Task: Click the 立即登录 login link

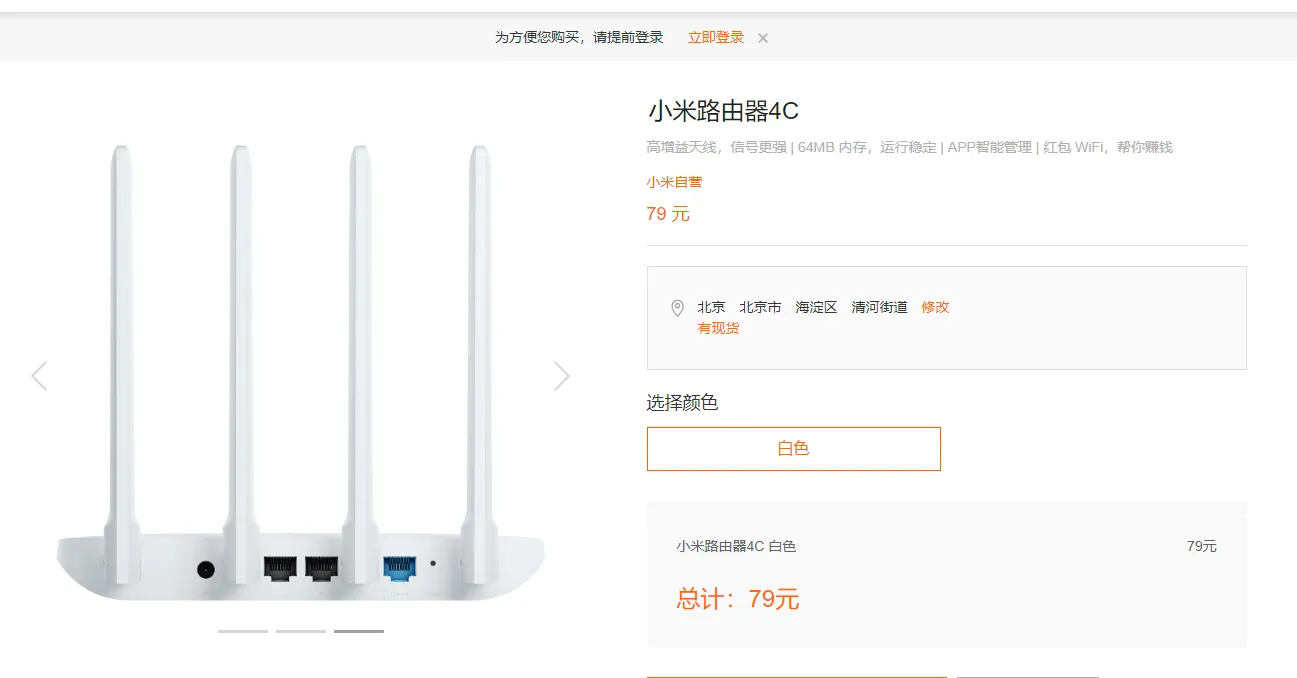Action: click(716, 38)
